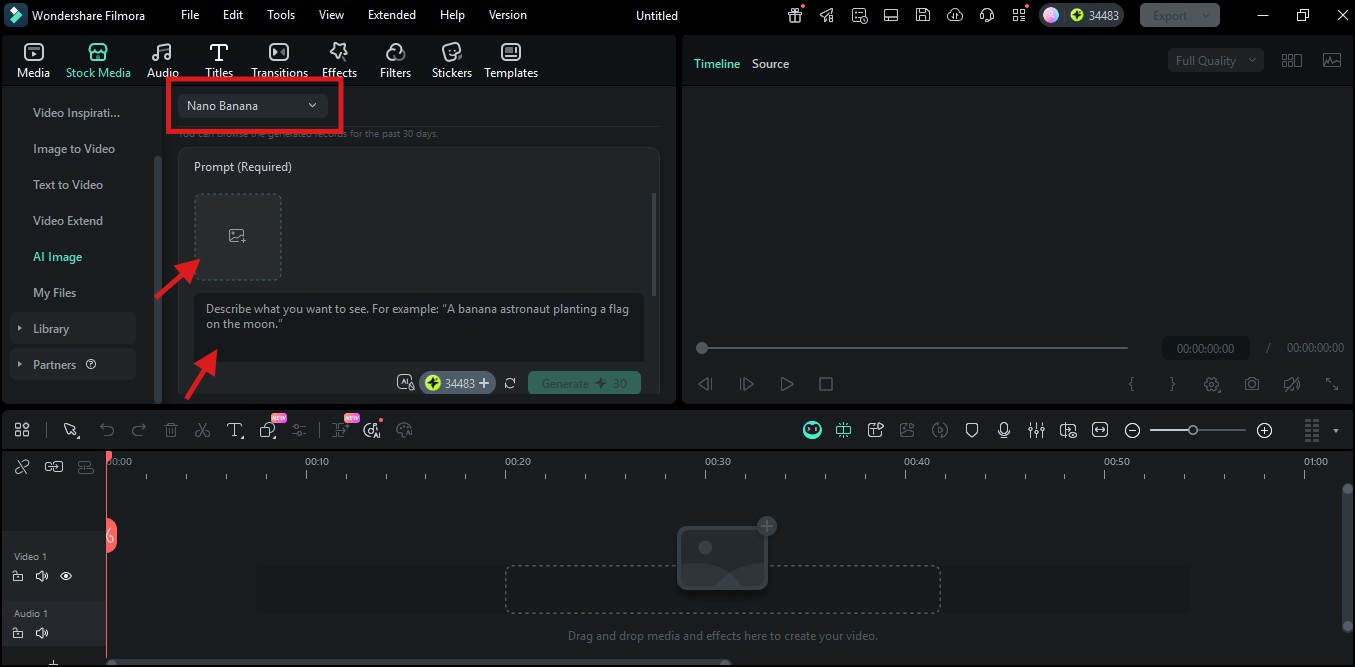1355x667 pixels.
Task: Lock the Audio 1 track
Action: tap(18, 633)
